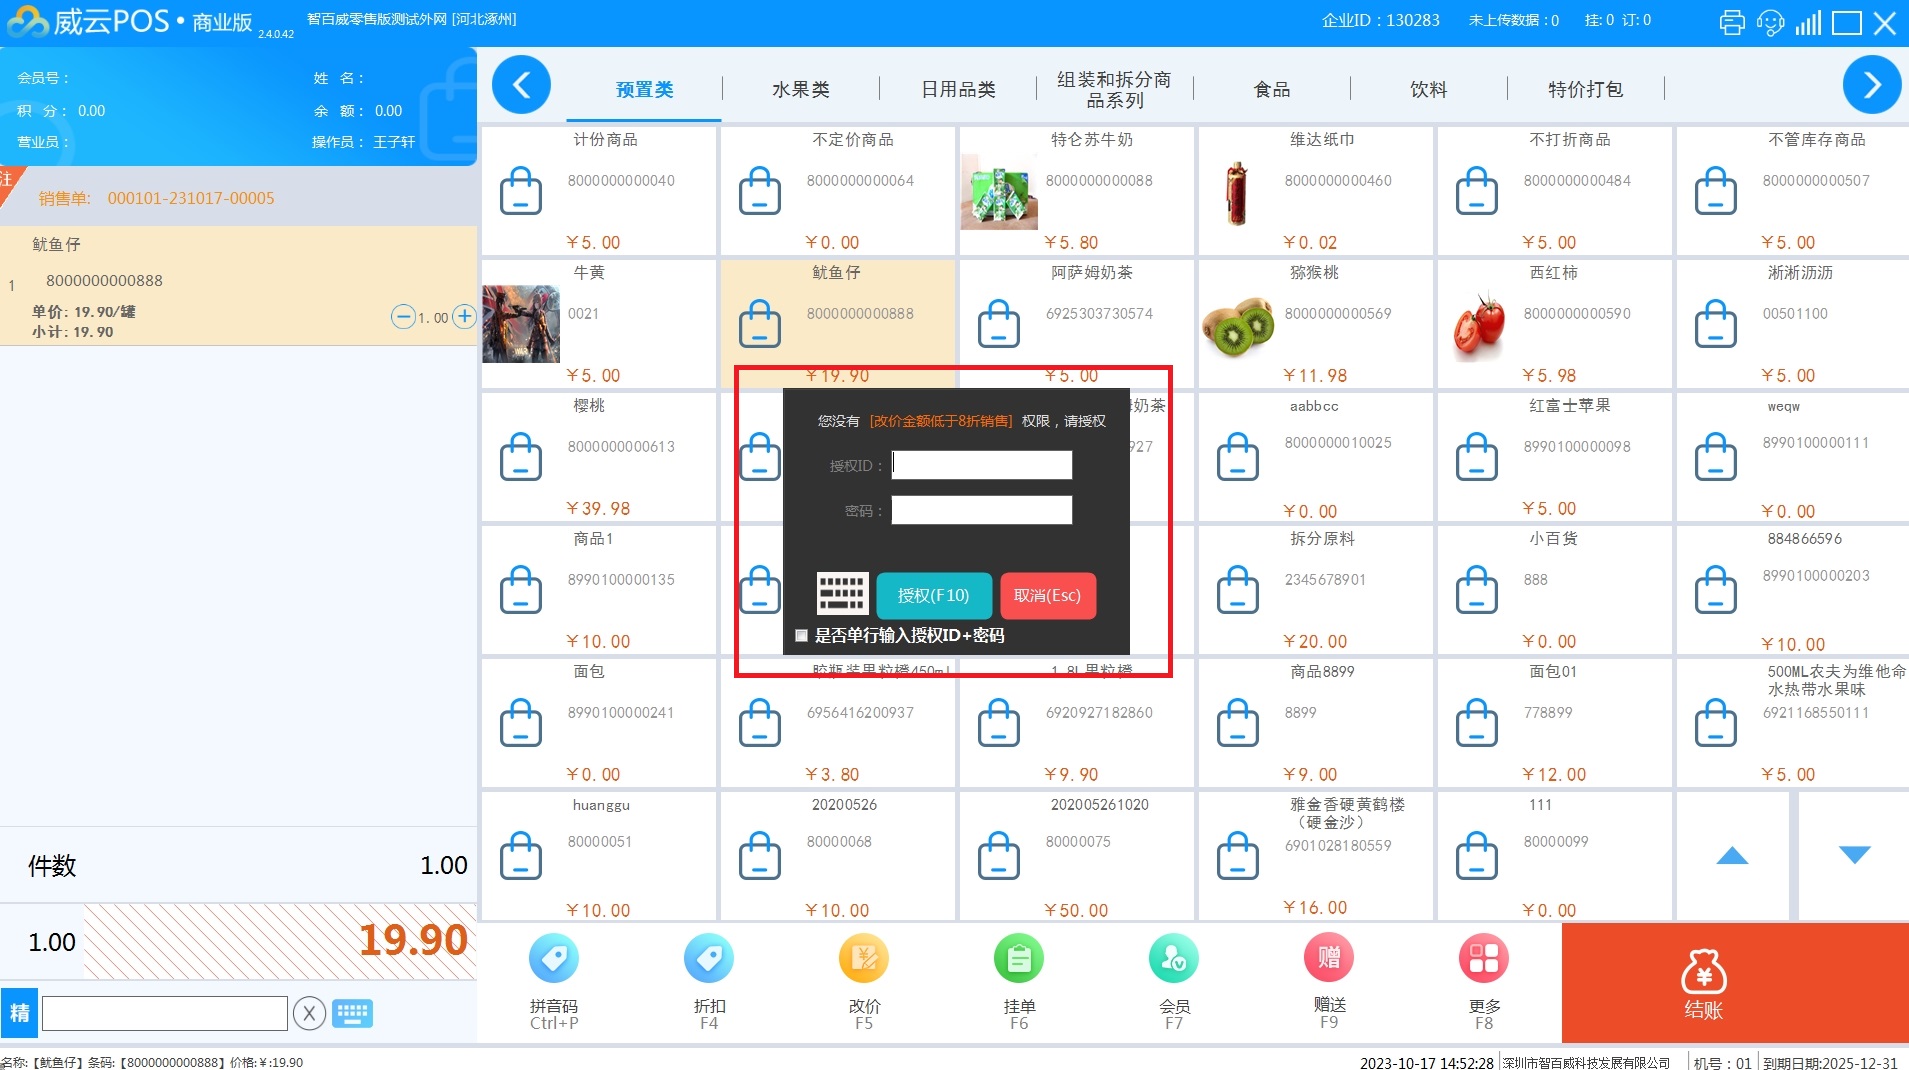The height and width of the screenshot is (1070, 1909).
Task: Open on-screen keyboard in authorization dialog
Action: [x=842, y=594]
